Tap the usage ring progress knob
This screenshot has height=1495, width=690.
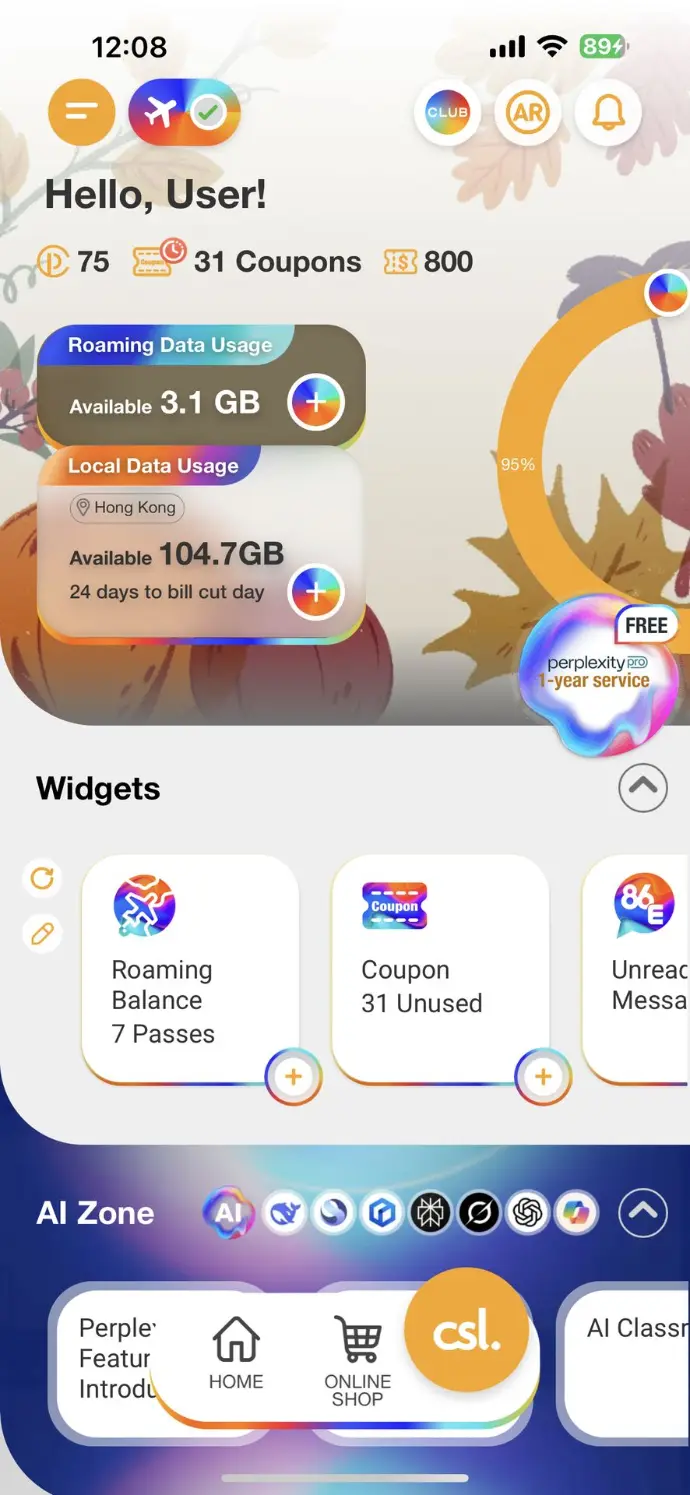point(667,294)
